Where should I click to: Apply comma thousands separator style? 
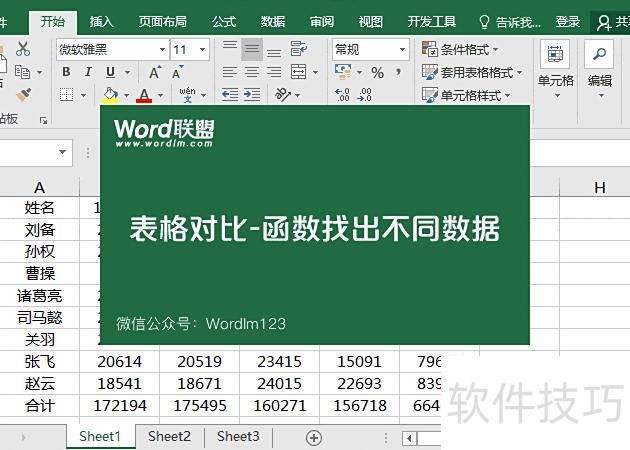pyautogui.click(x=398, y=72)
